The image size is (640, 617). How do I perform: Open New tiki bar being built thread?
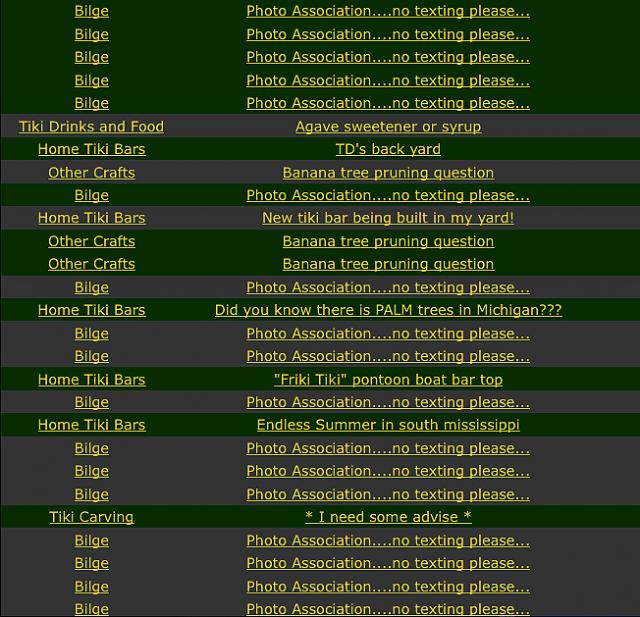pyautogui.click(x=388, y=218)
